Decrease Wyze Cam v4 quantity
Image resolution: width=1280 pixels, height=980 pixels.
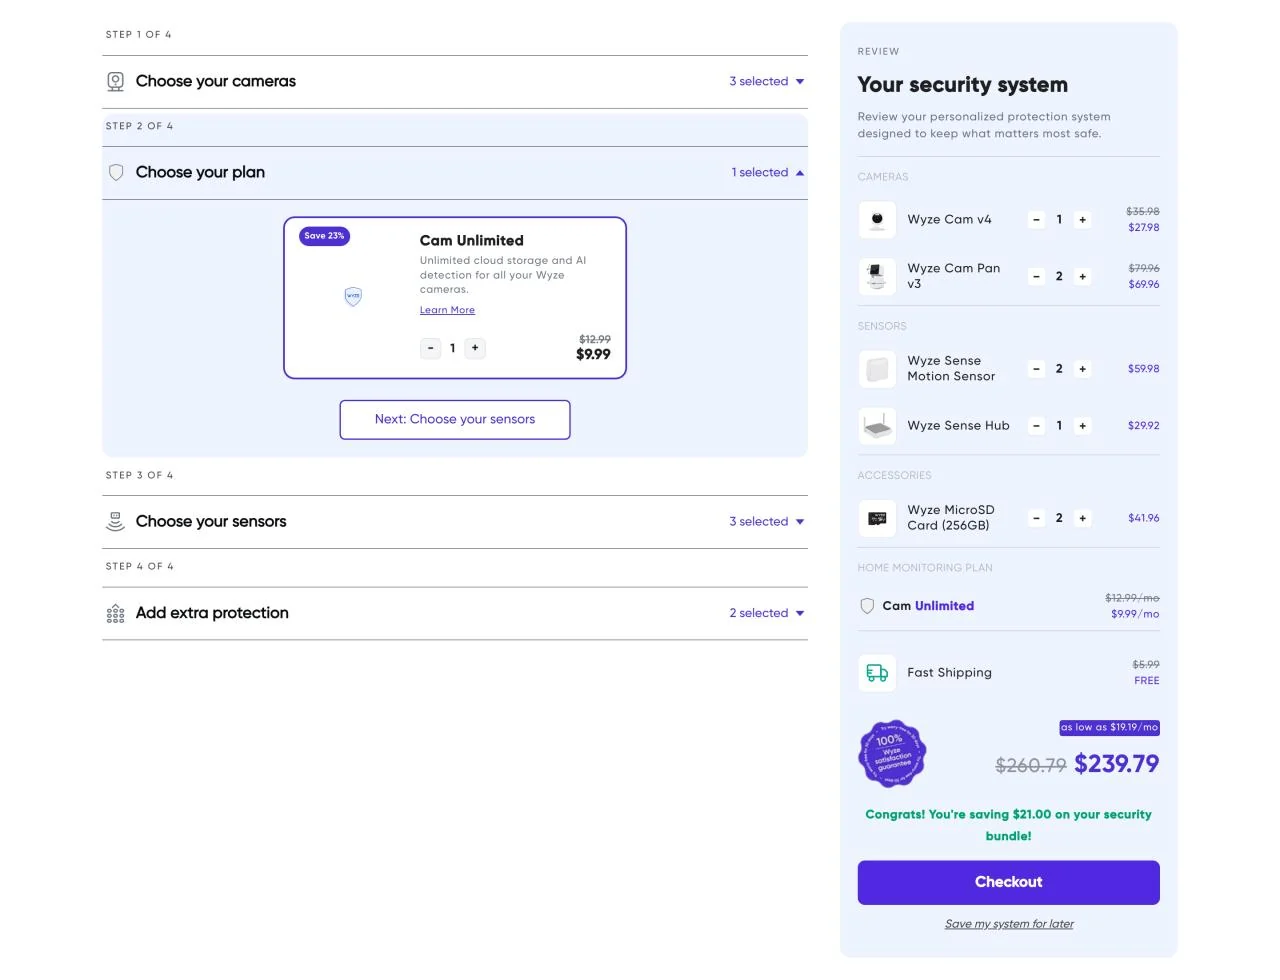click(x=1037, y=220)
